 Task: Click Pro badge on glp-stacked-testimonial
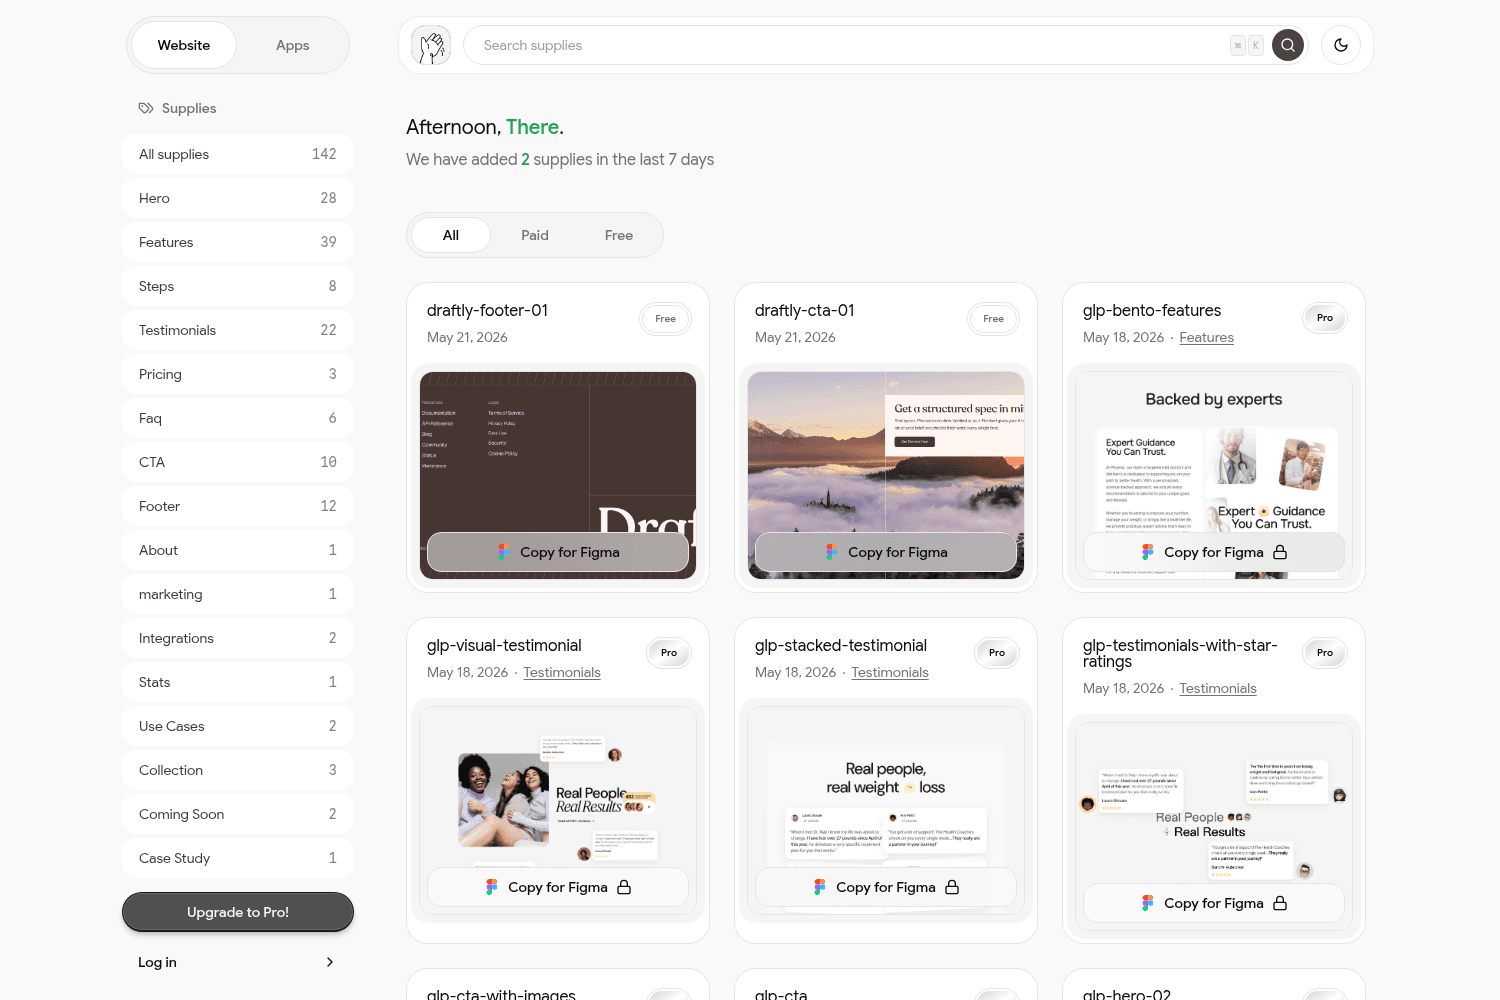[997, 653]
